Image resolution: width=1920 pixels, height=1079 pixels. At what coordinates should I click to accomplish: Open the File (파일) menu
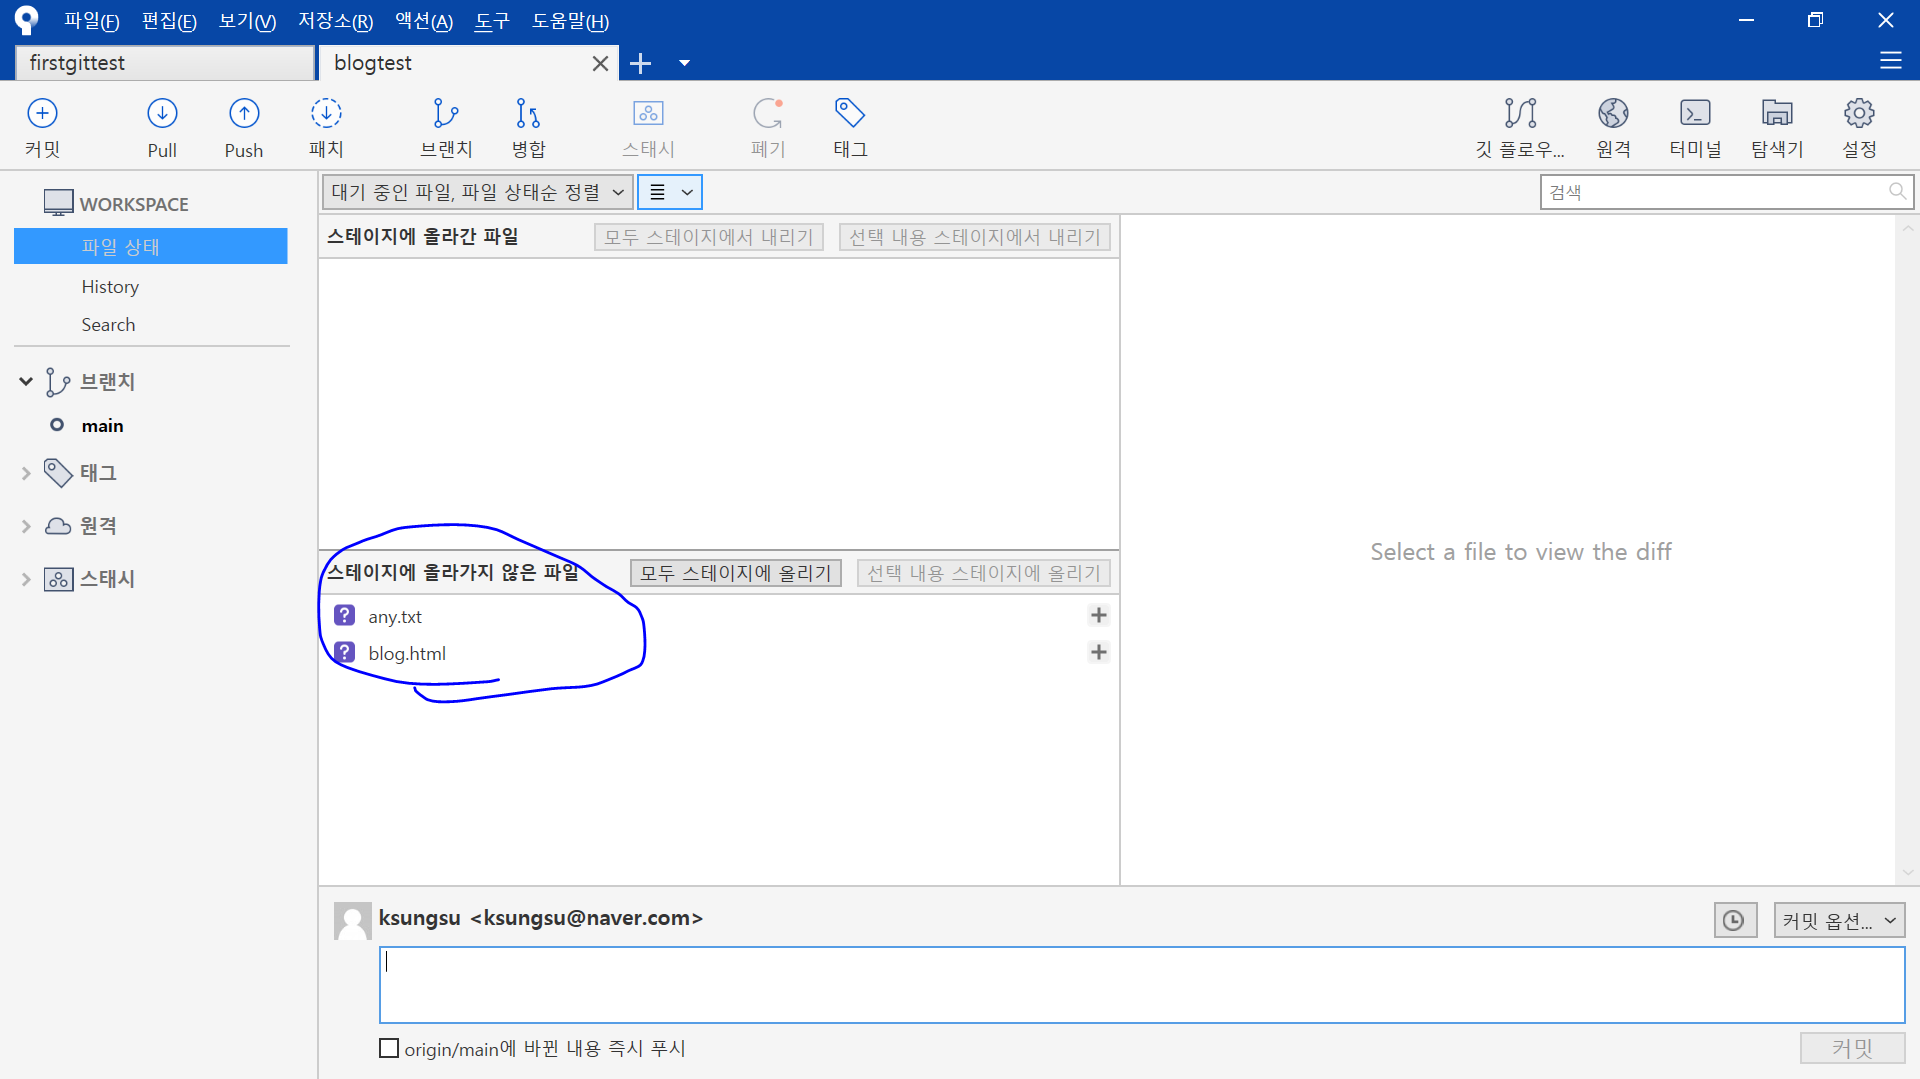[91, 21]
